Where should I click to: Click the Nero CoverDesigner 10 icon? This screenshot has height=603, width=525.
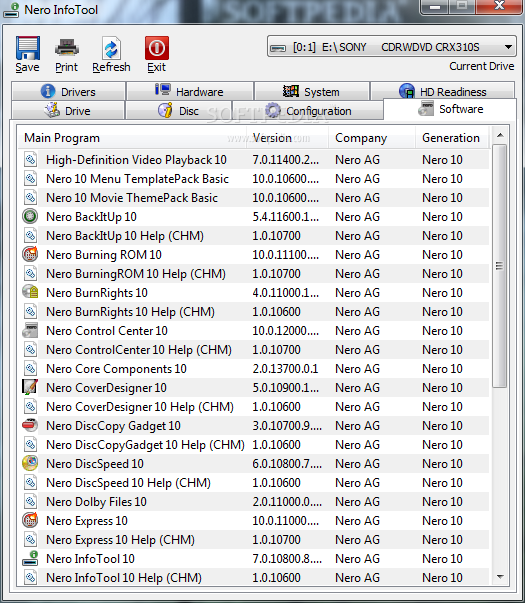30,388
